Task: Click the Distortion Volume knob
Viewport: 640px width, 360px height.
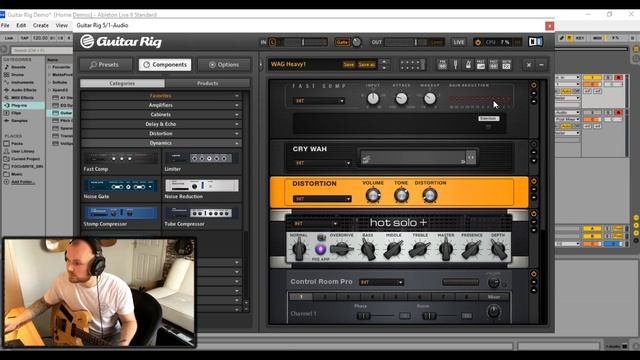Action: [373, 196]
